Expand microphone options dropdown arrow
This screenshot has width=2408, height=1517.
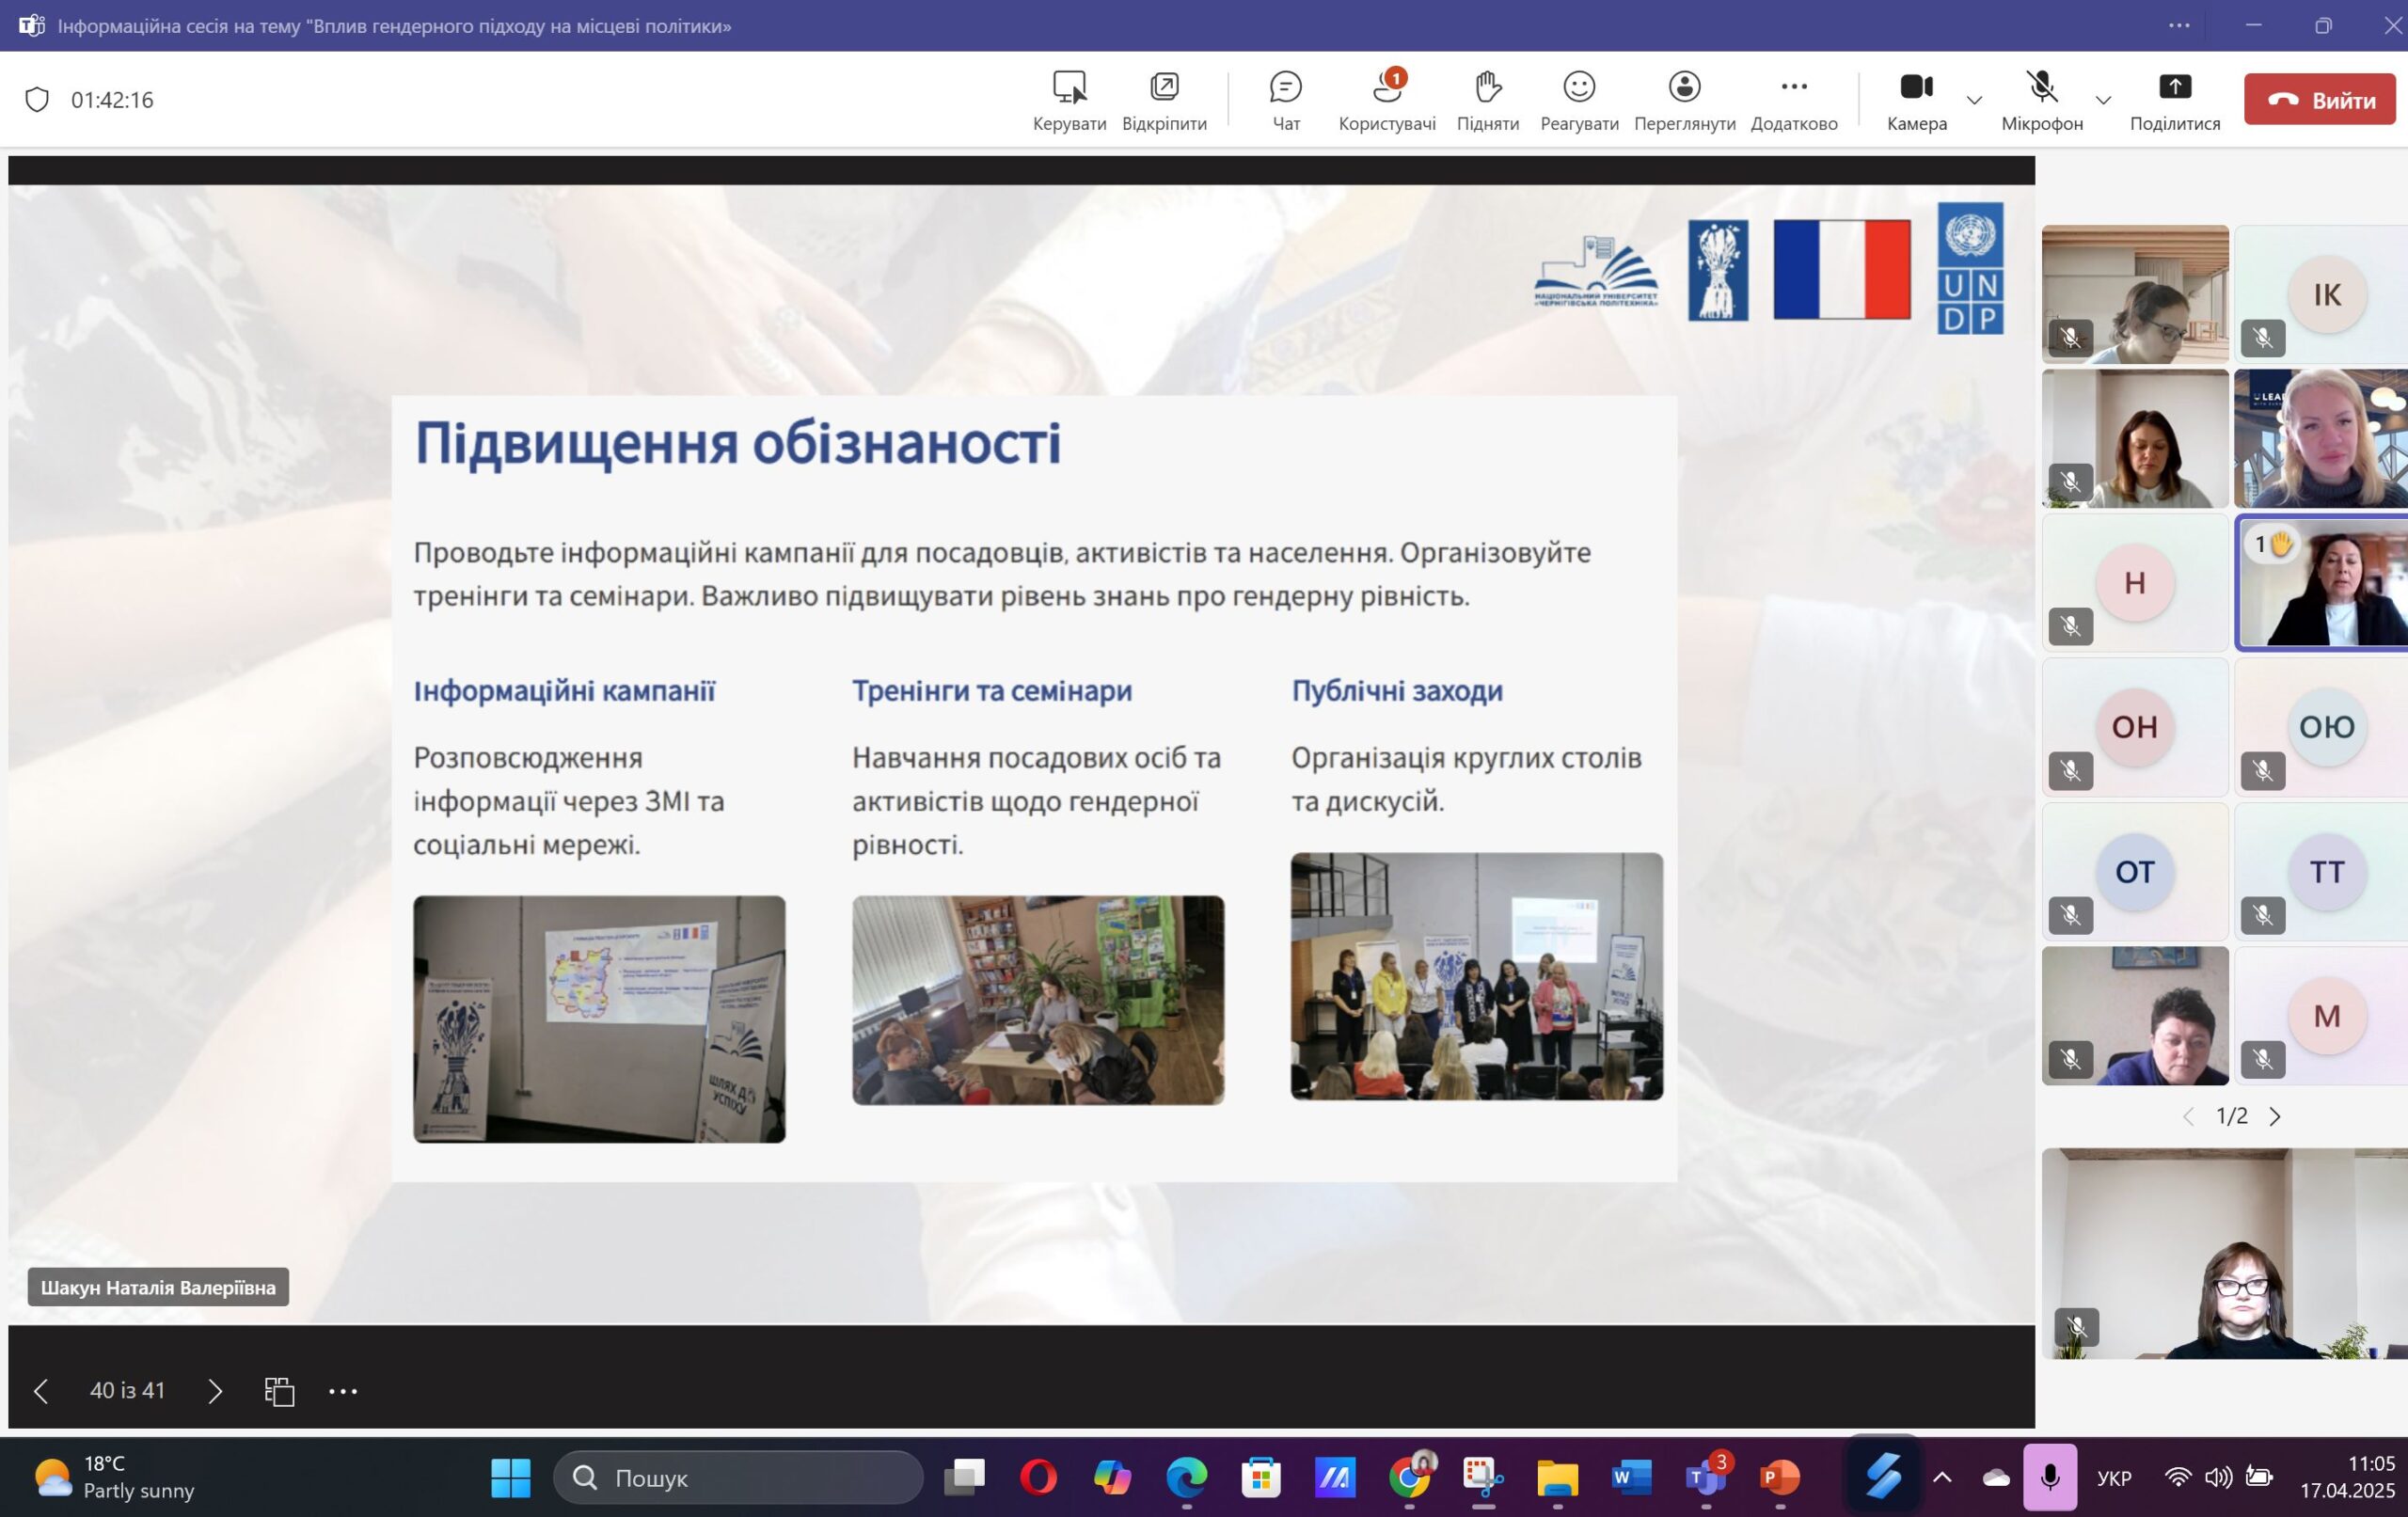pos(2103,100)
